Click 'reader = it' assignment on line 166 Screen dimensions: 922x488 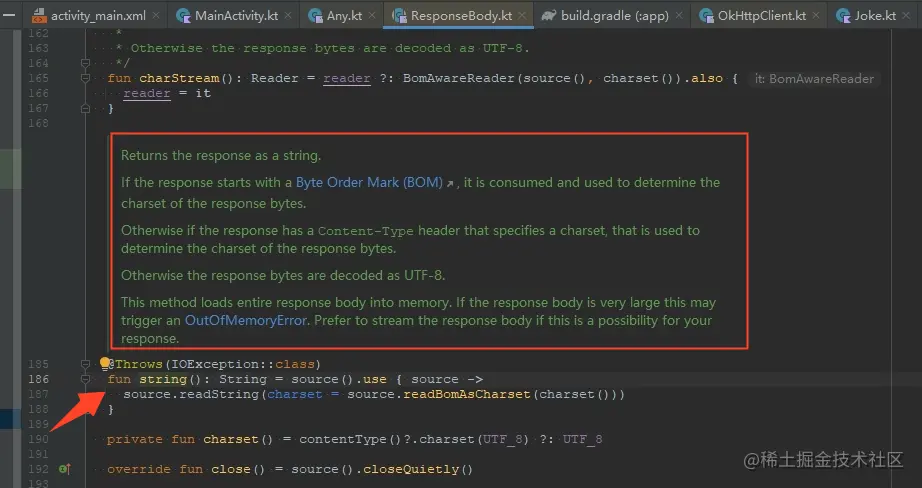pos(167,93)
